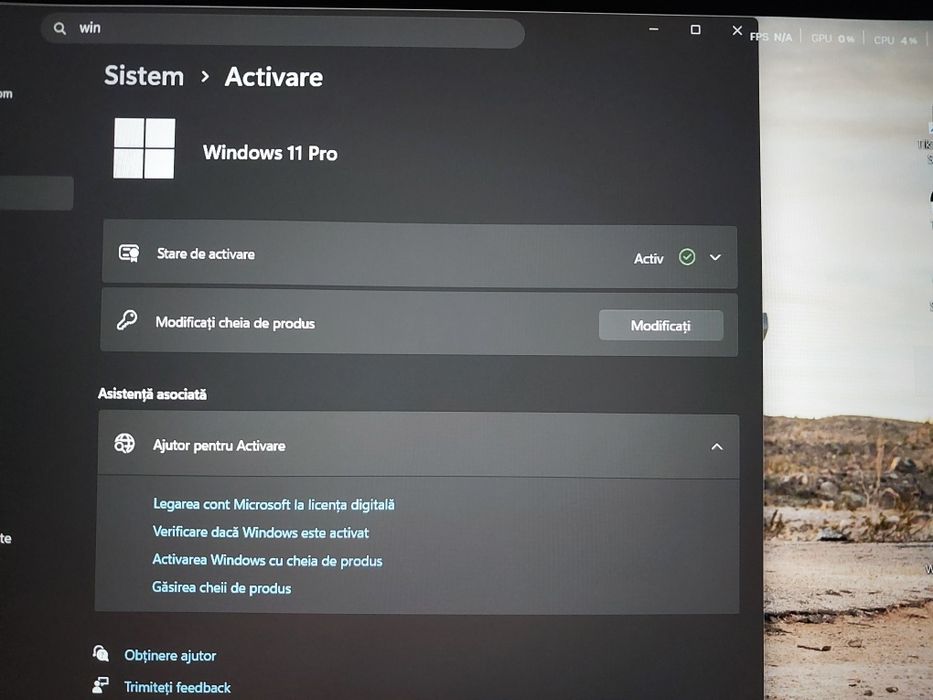The width and height of the screenshot is (933, 700).
Task: Select the highlighted sidebar navigation item
Action: 36,193
